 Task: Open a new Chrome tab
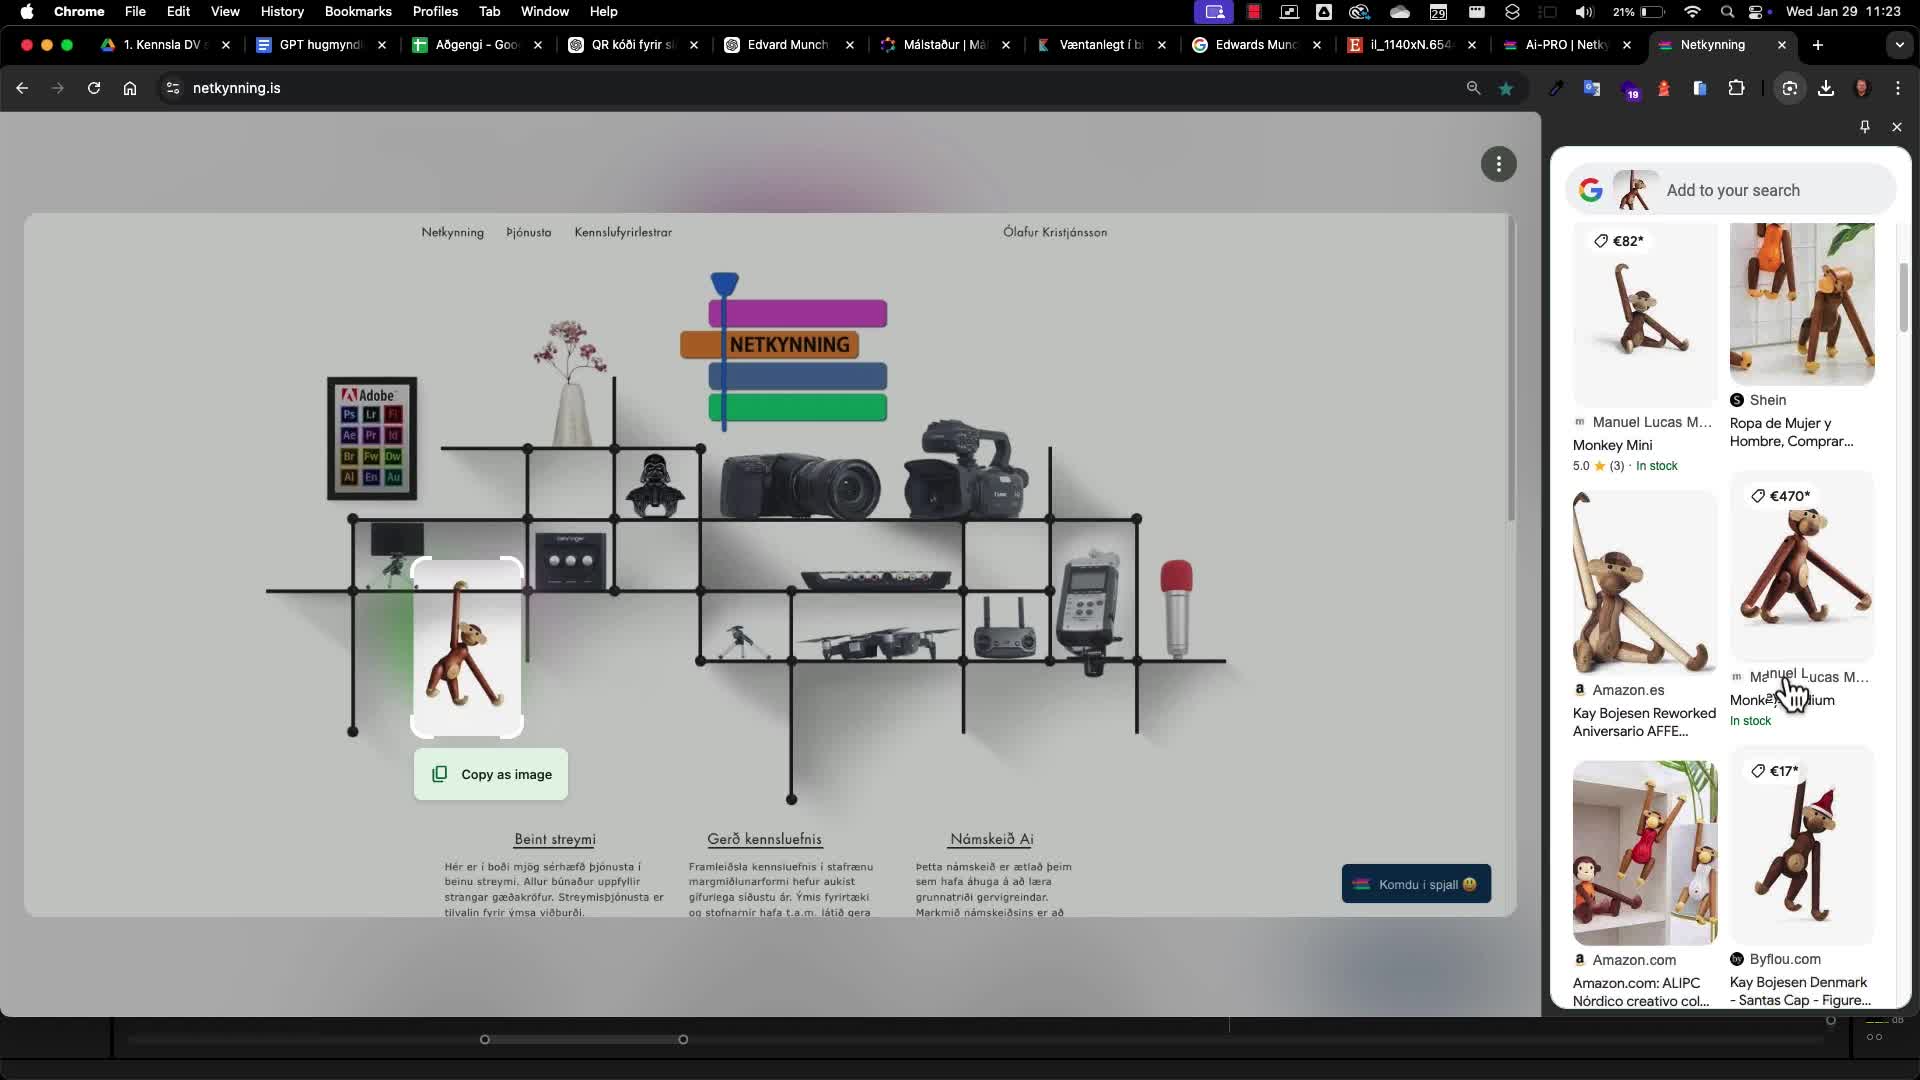click(1818, 45)
